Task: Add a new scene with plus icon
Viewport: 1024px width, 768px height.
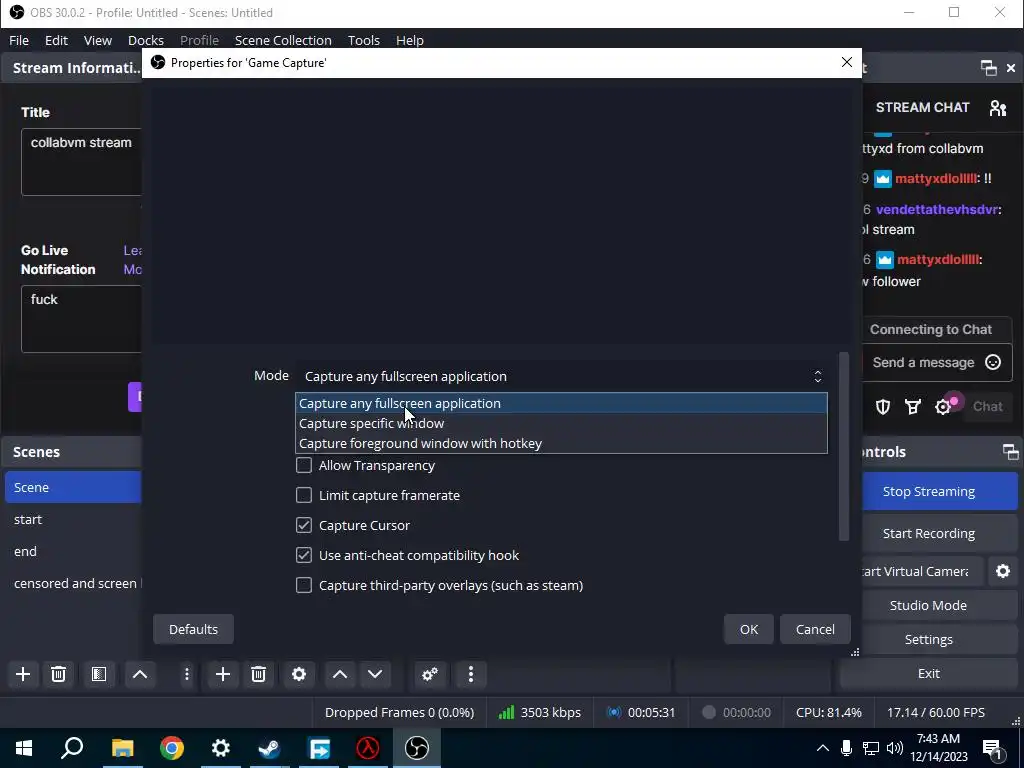Action: (x=23, y=674)
